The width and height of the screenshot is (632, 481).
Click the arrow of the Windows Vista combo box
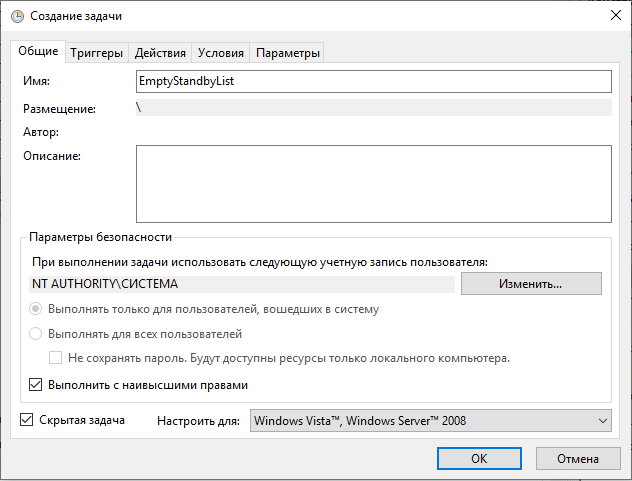(601, 421)
